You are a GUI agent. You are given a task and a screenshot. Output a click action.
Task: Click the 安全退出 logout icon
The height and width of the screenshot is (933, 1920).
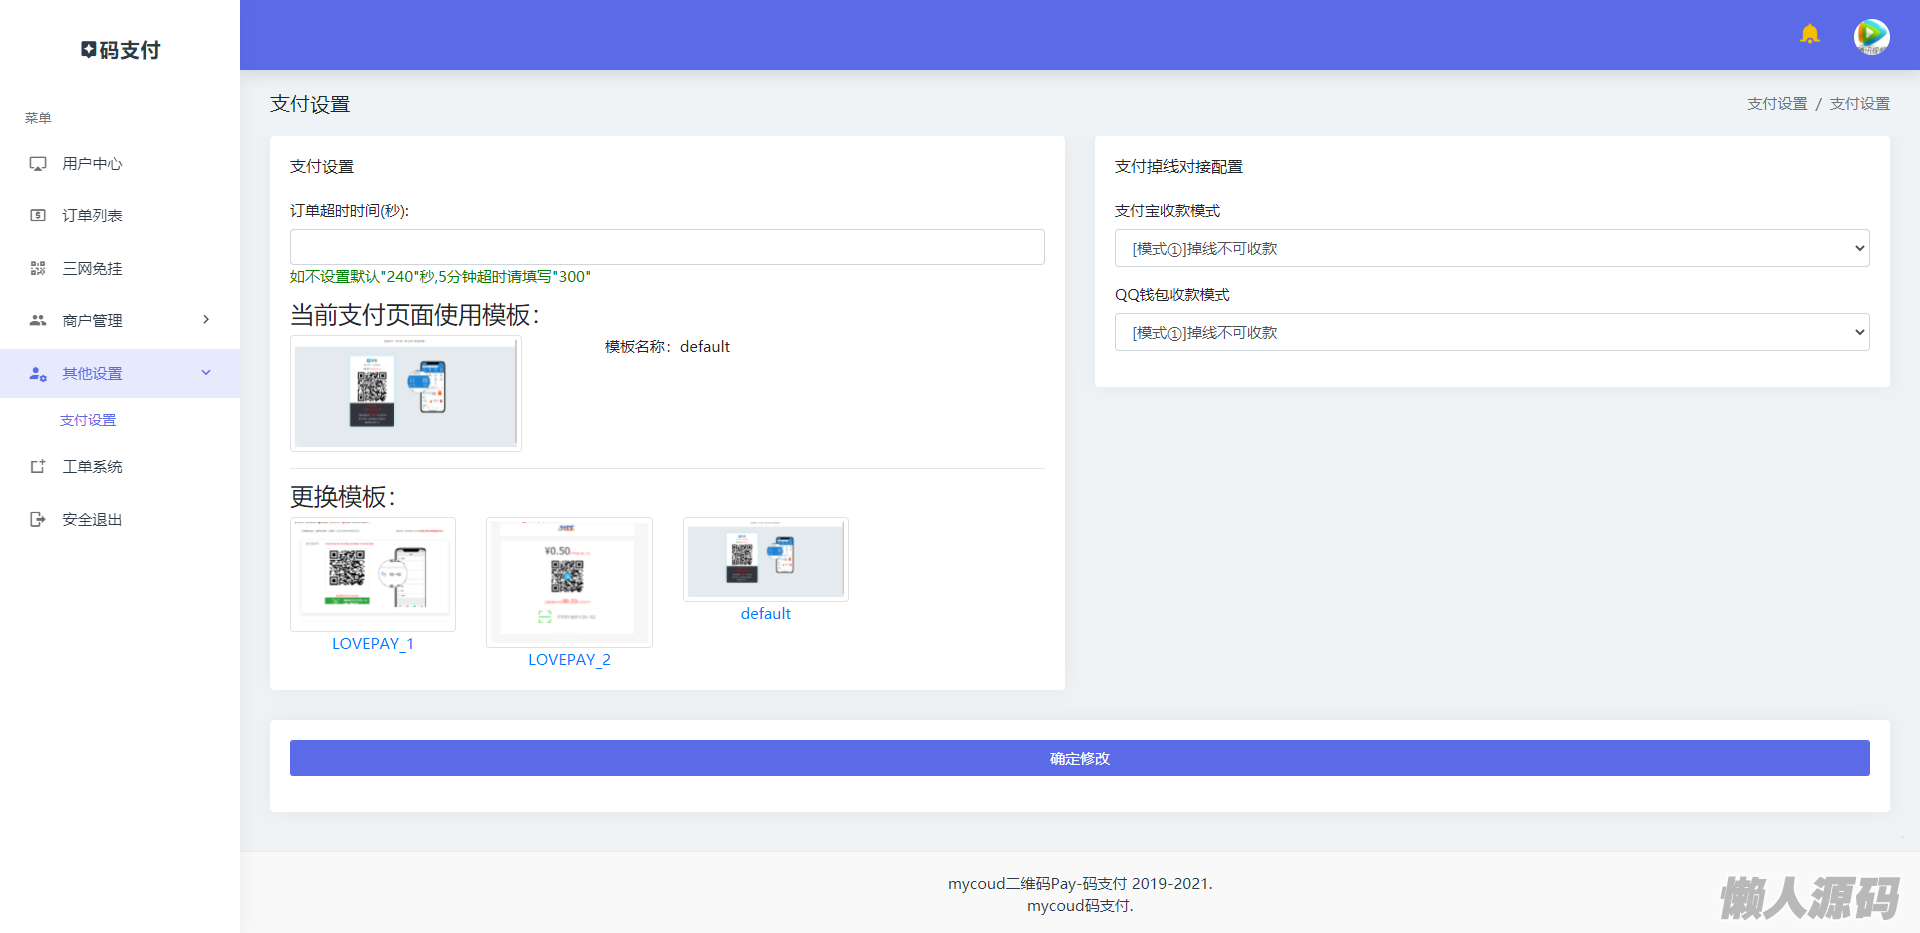[38, 519]
